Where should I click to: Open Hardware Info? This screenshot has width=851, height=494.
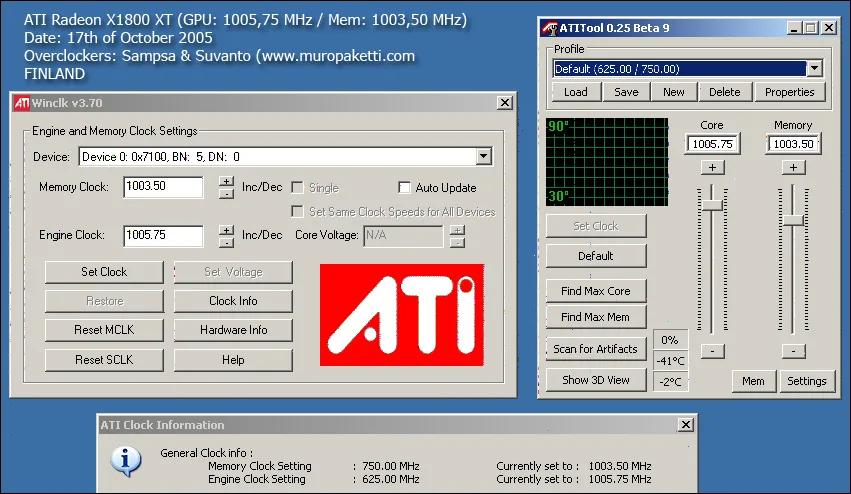click(233, 330)
